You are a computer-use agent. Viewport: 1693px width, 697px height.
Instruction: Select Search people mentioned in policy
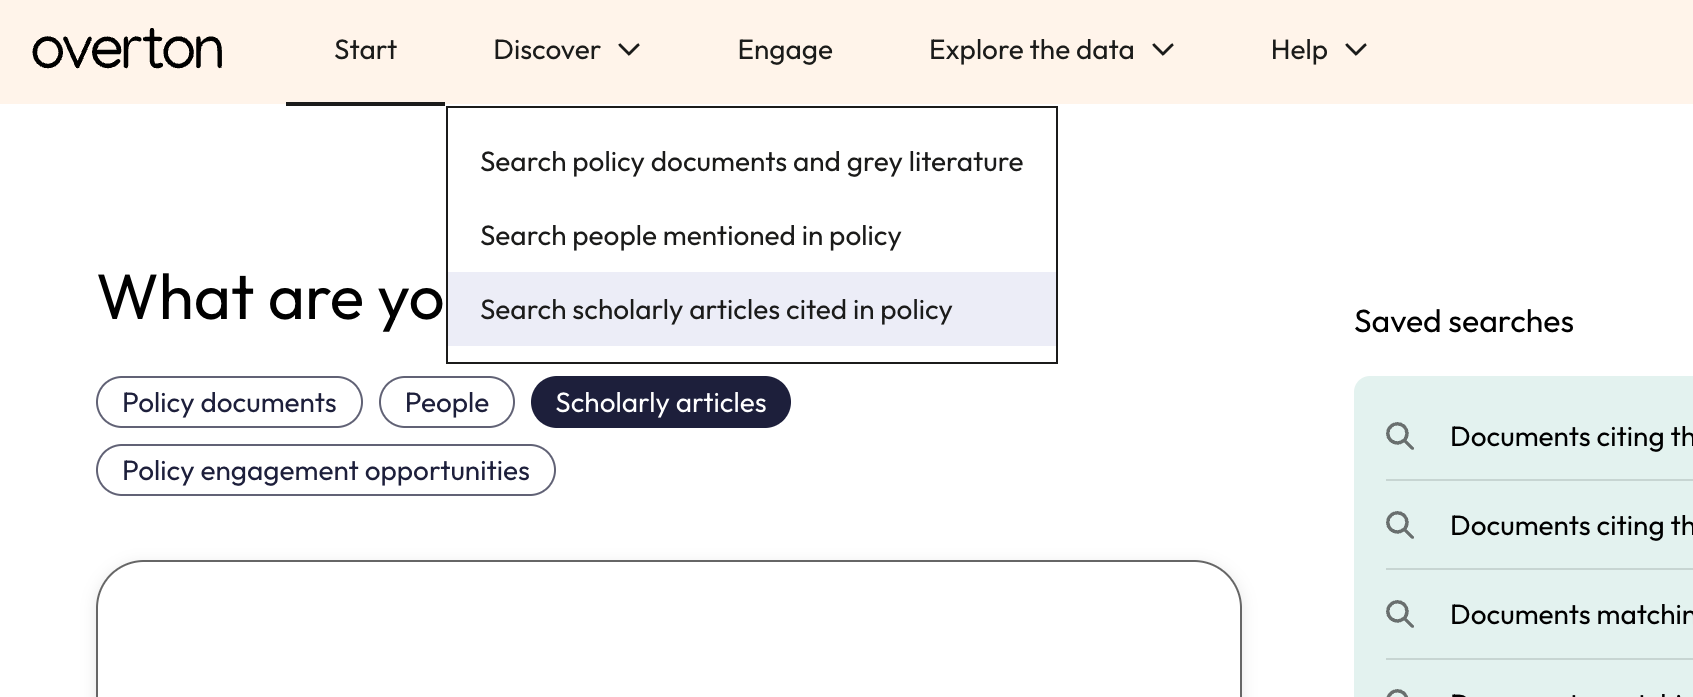click(x=752, y=236)
